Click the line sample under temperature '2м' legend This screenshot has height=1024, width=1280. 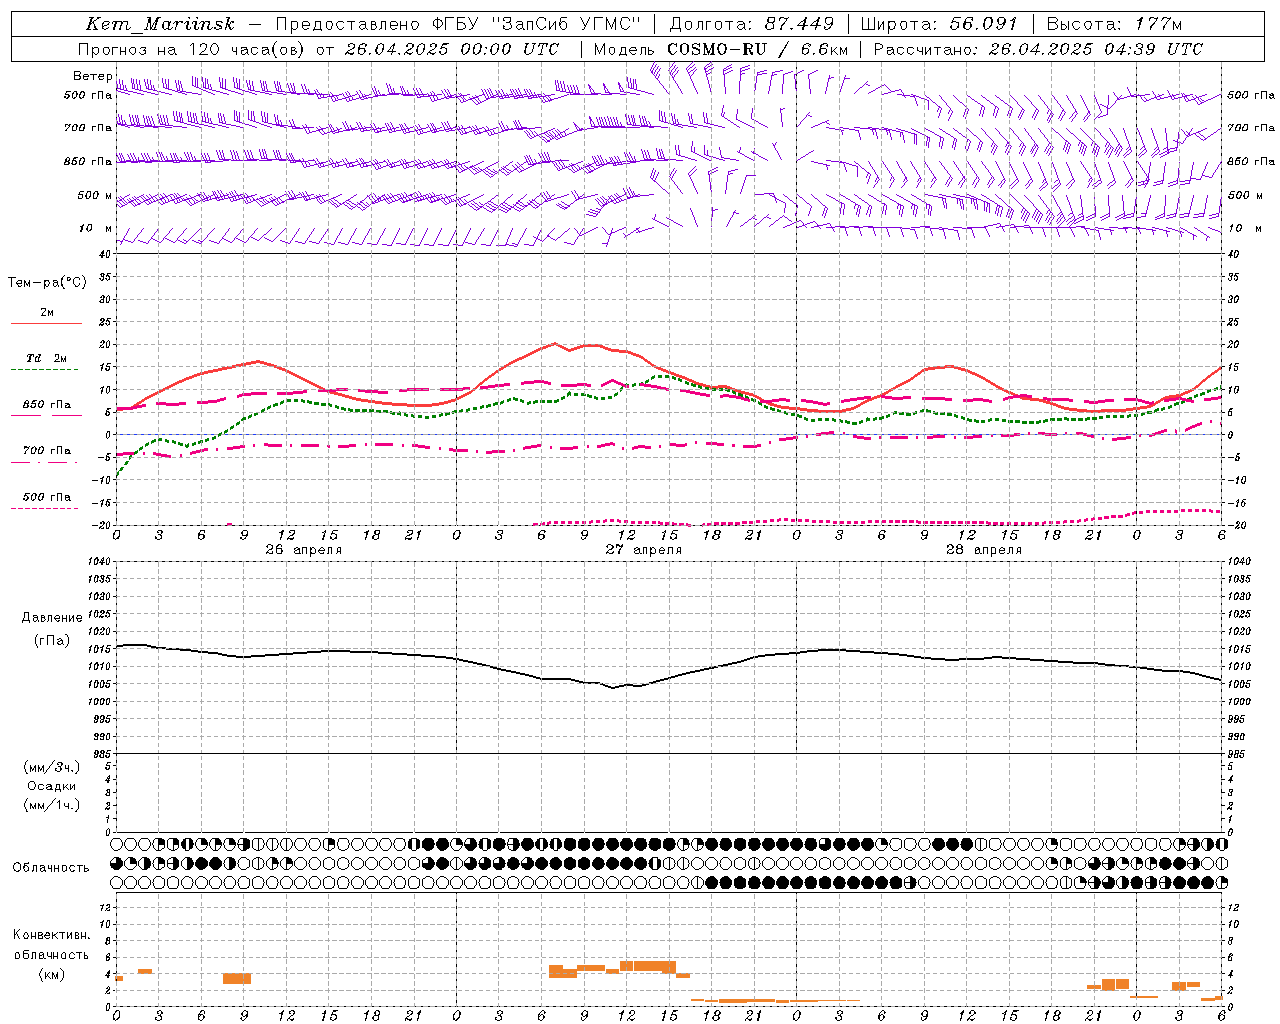[46, 323]
